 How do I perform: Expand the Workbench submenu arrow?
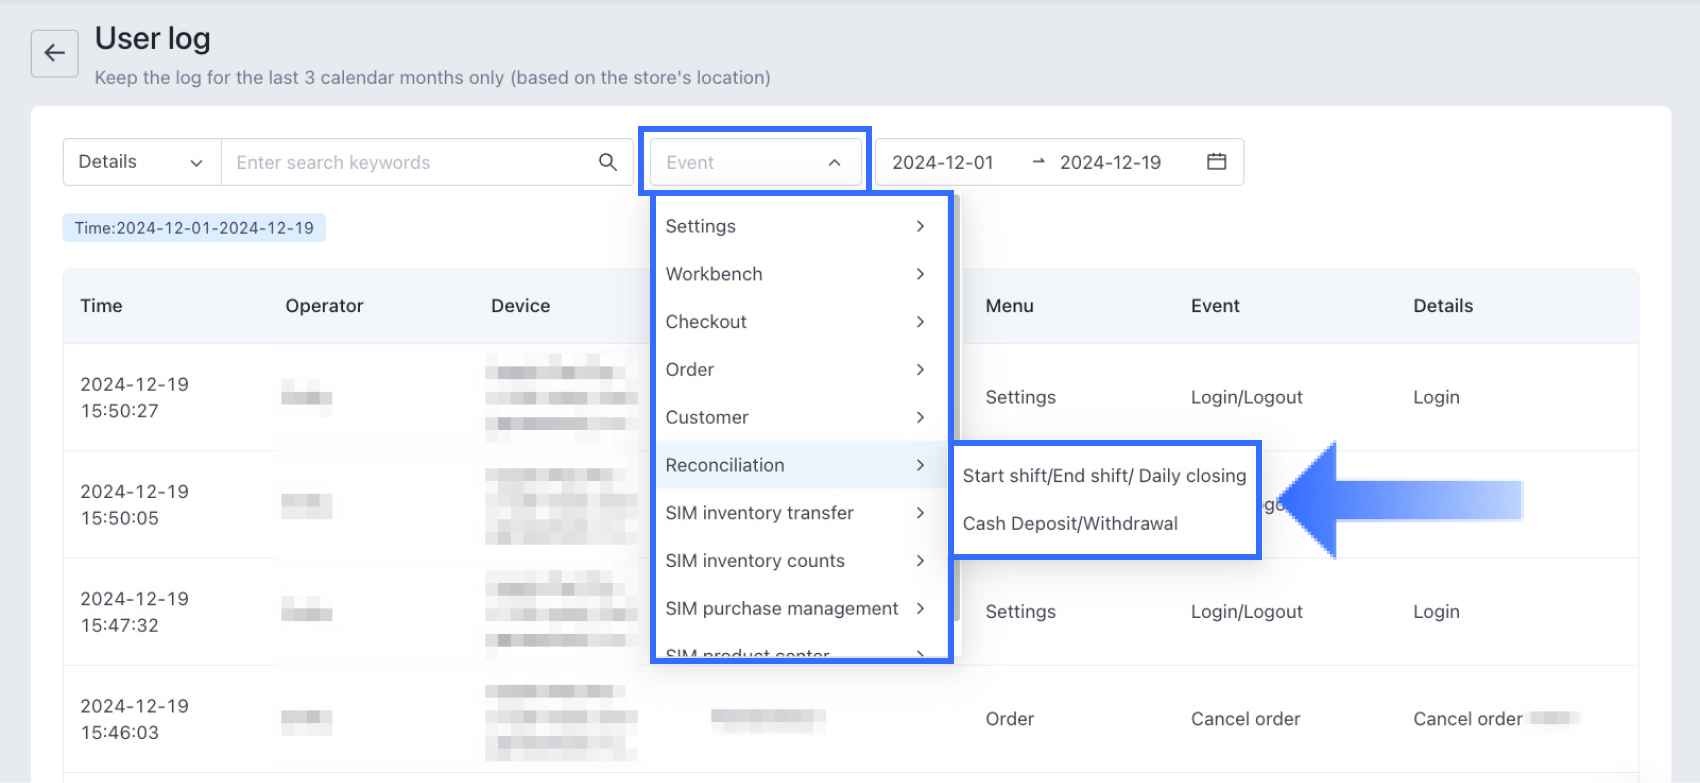(x=920, y=274)
